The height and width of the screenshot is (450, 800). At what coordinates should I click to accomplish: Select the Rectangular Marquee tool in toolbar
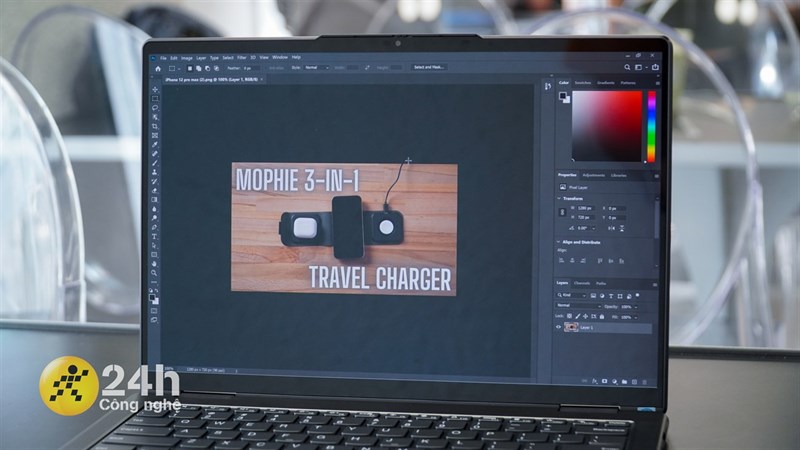coord(155,98)
